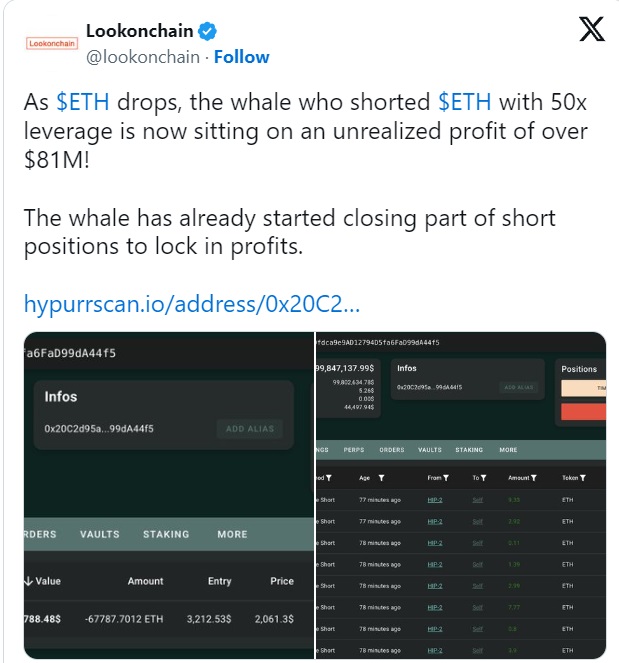This screenshot has width=619, height=663.
Task: Click the first $ETH cashtag
Action: pyautogui.click(x=83, y=102)
